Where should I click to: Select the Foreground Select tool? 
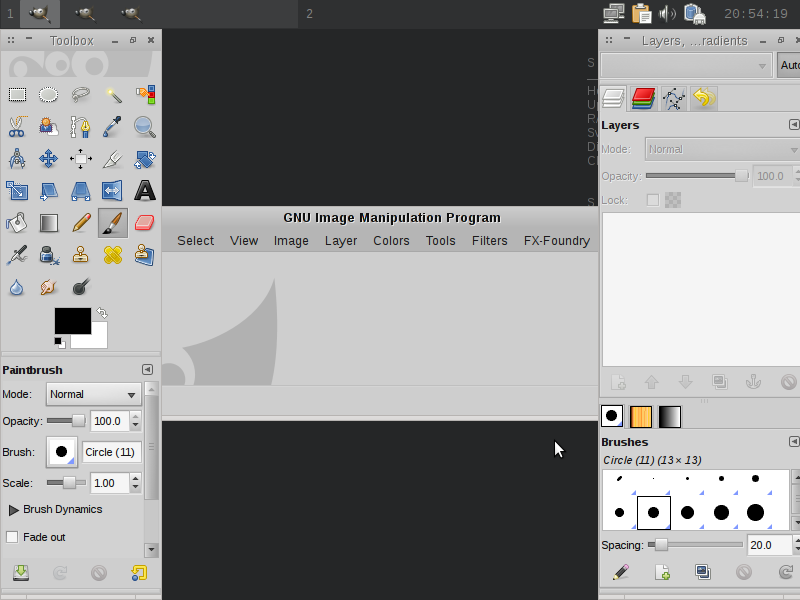point(48,127)
